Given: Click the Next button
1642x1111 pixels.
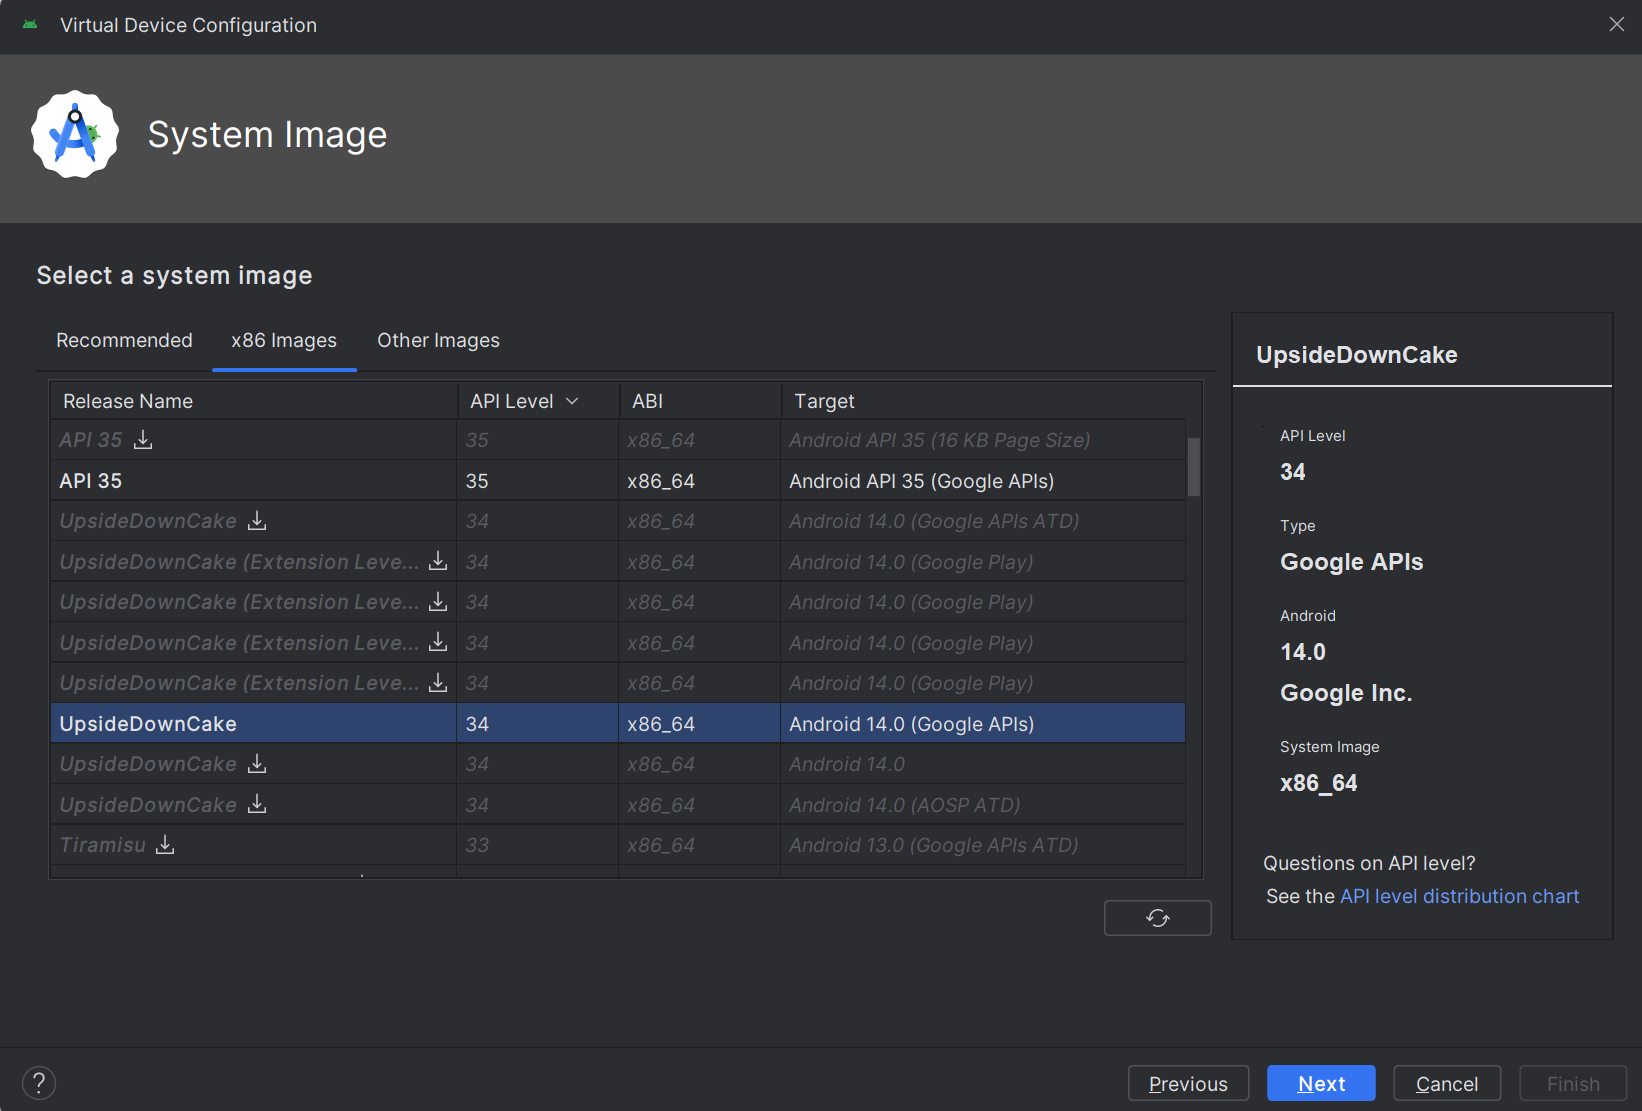Looking at the screenshot, I should pos(1321,1083).
